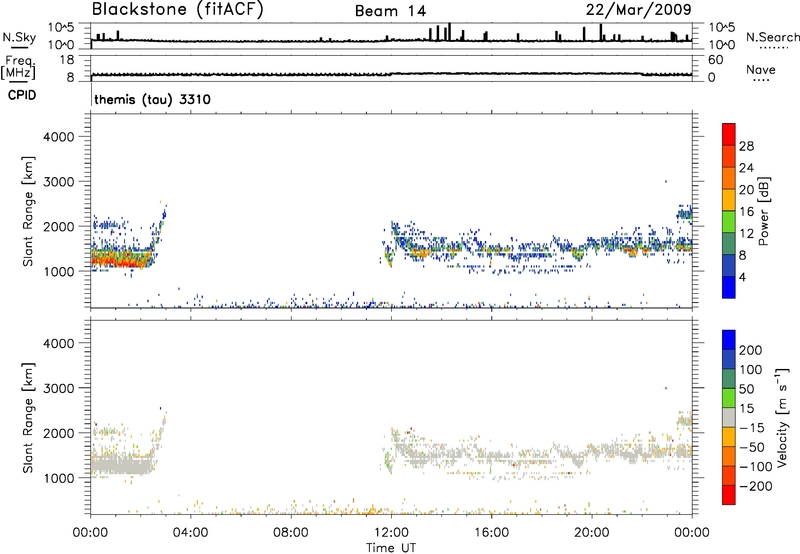Click the "-15" label on Velocity colorbar
Image resolution: width=800 pixels, height=554 pixels.
pyautogui.click(x=752, y=427)
